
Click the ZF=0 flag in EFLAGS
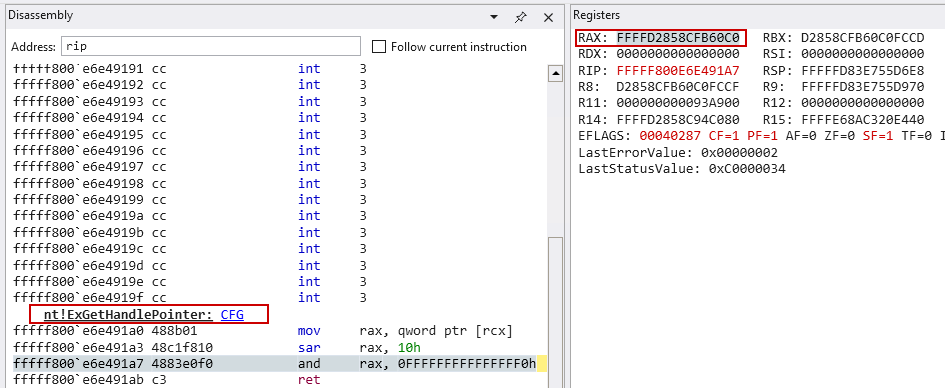[840, 136]
